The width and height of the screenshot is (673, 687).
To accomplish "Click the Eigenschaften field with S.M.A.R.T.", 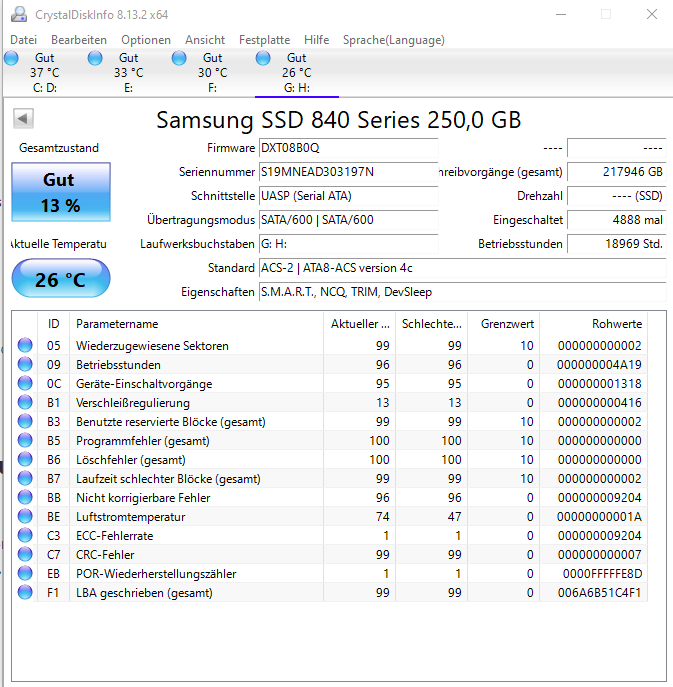I will [x=463, y=292].
